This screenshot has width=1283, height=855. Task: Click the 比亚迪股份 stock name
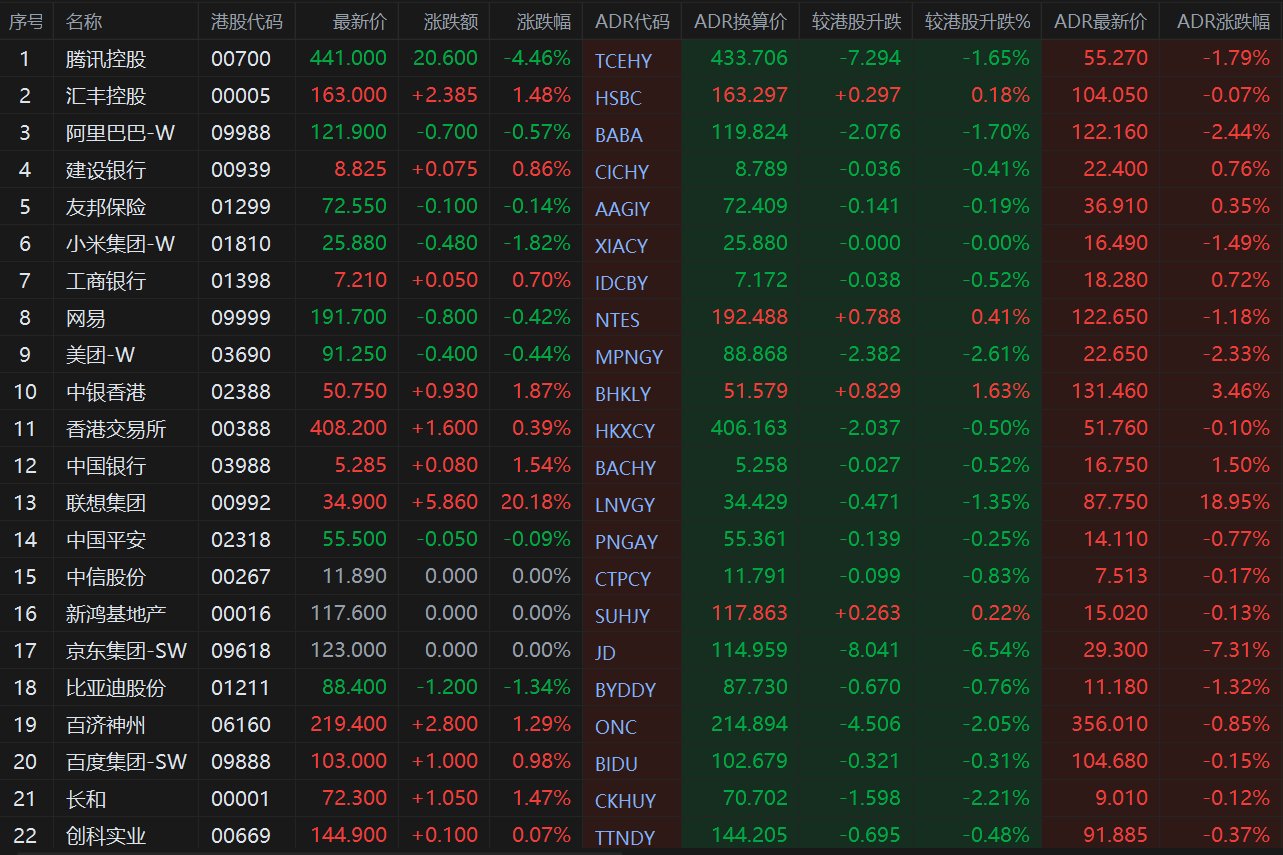pyautogui.click(x=116, y=688)
